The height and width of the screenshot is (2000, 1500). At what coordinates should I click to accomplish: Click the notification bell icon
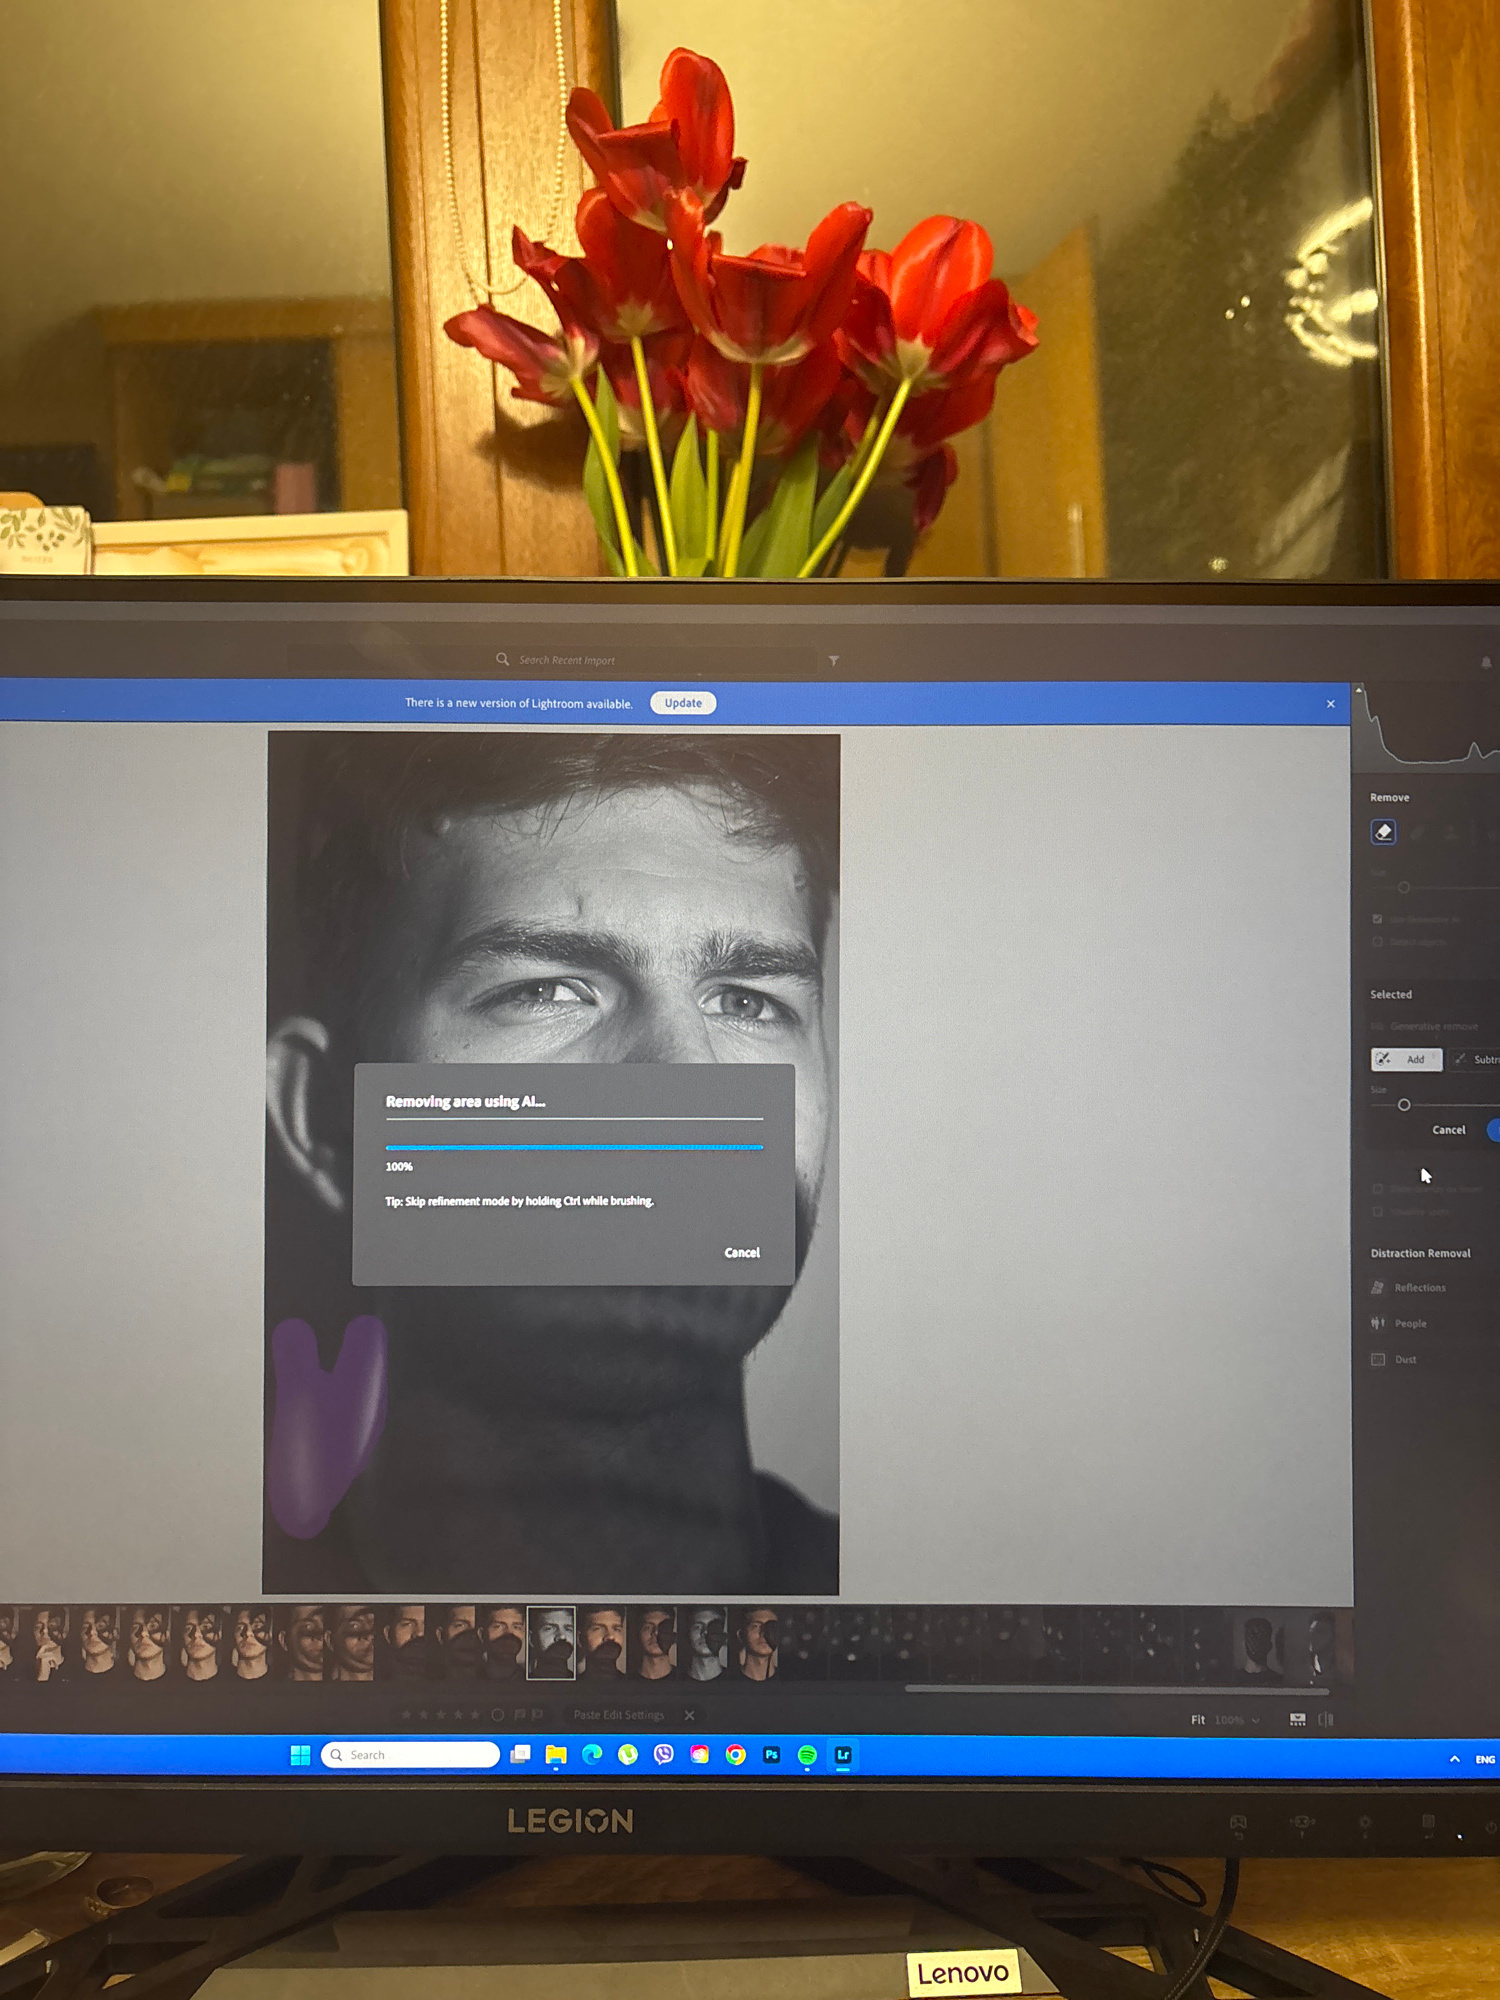1486,663
